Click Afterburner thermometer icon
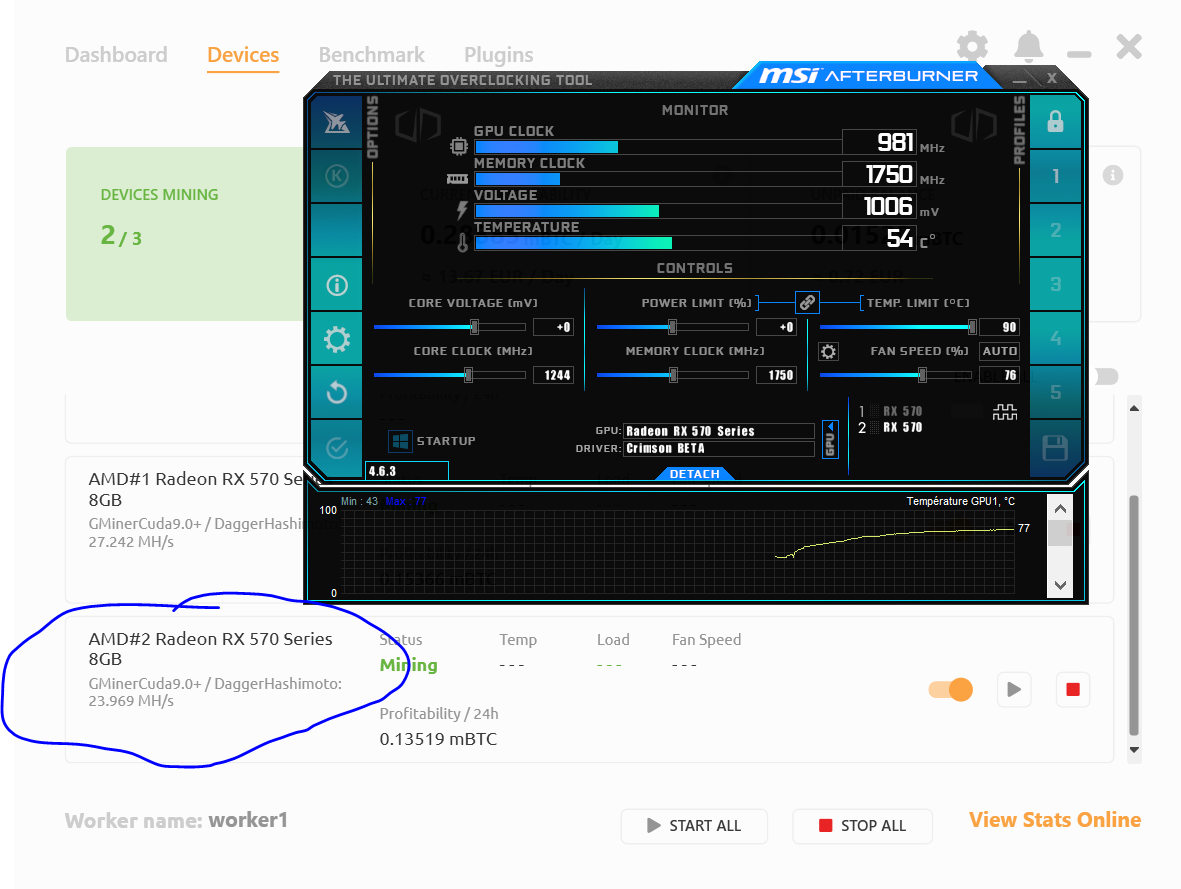 point(462,241)
